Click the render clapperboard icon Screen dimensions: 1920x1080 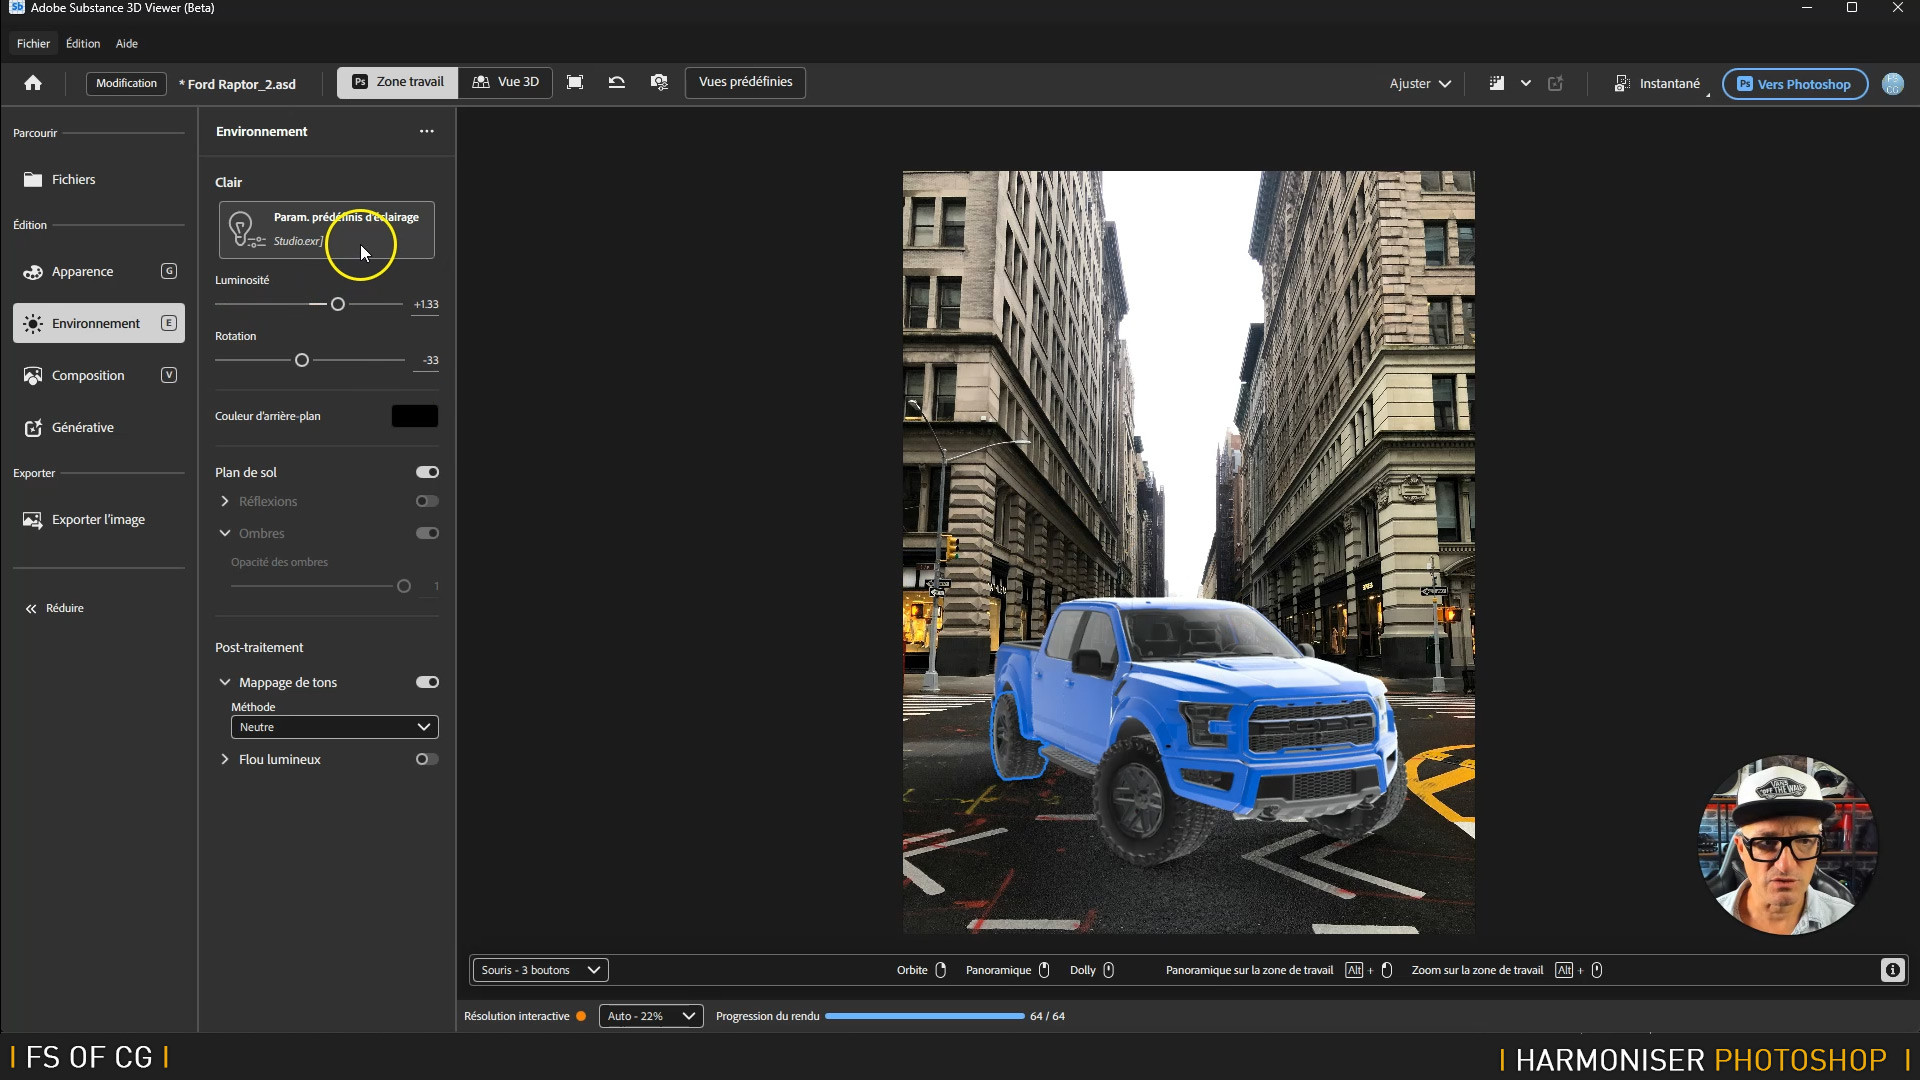[1497, 84]
